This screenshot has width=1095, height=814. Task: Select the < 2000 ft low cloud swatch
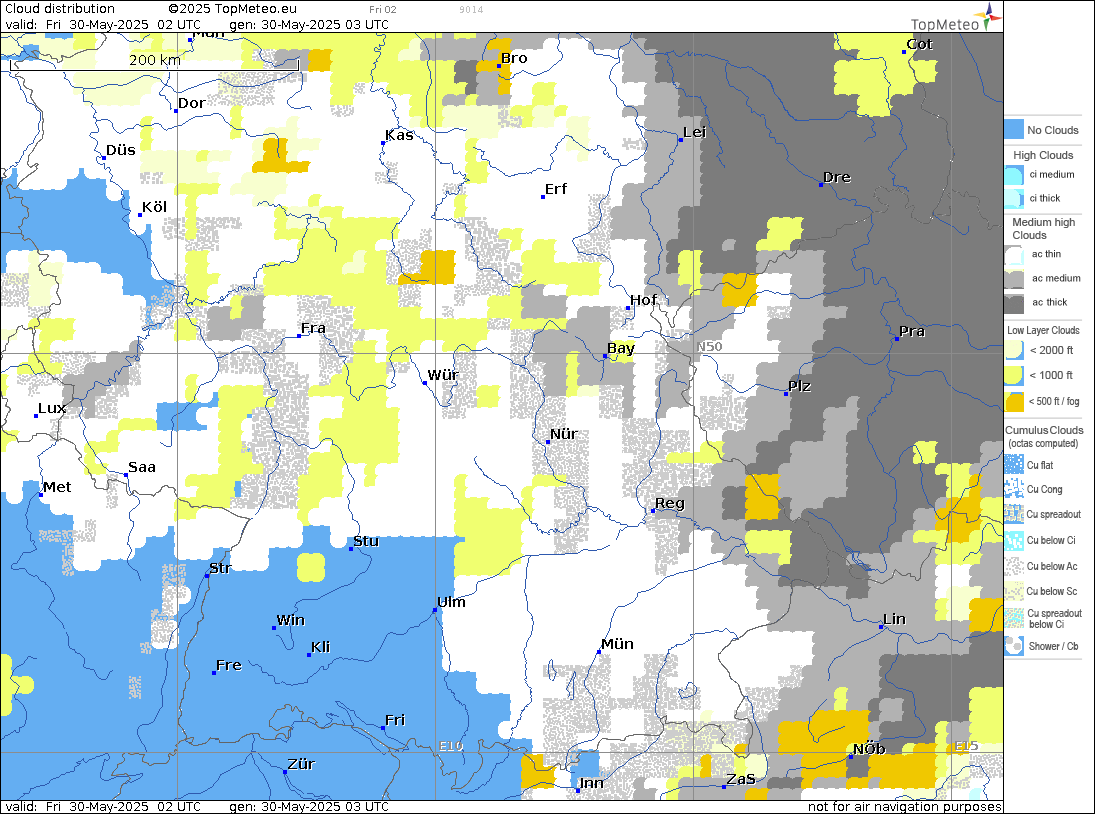[1014, 350]
